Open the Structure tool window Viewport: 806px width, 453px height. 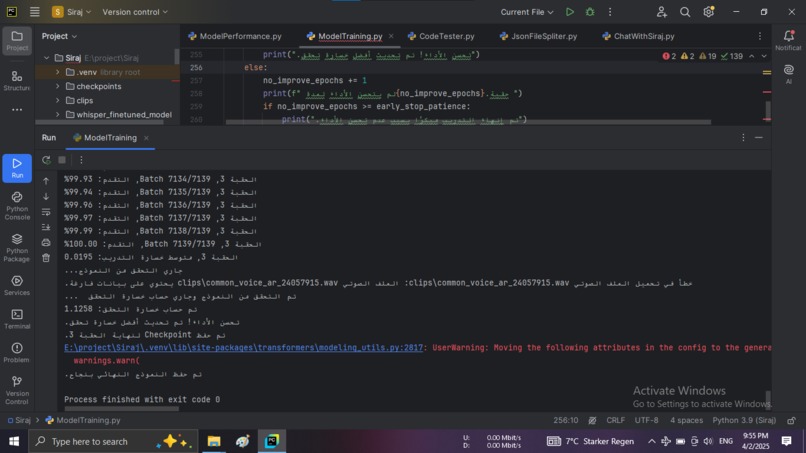pos(17,81)
